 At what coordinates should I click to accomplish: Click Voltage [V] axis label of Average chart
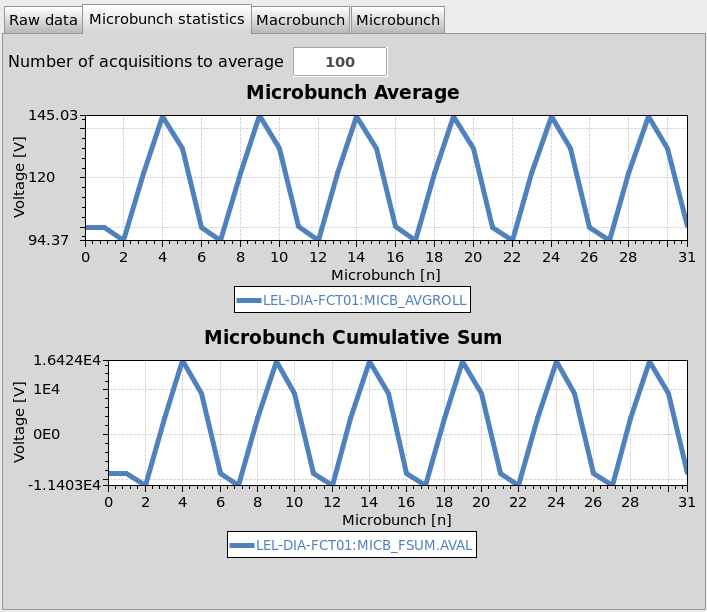19,178
